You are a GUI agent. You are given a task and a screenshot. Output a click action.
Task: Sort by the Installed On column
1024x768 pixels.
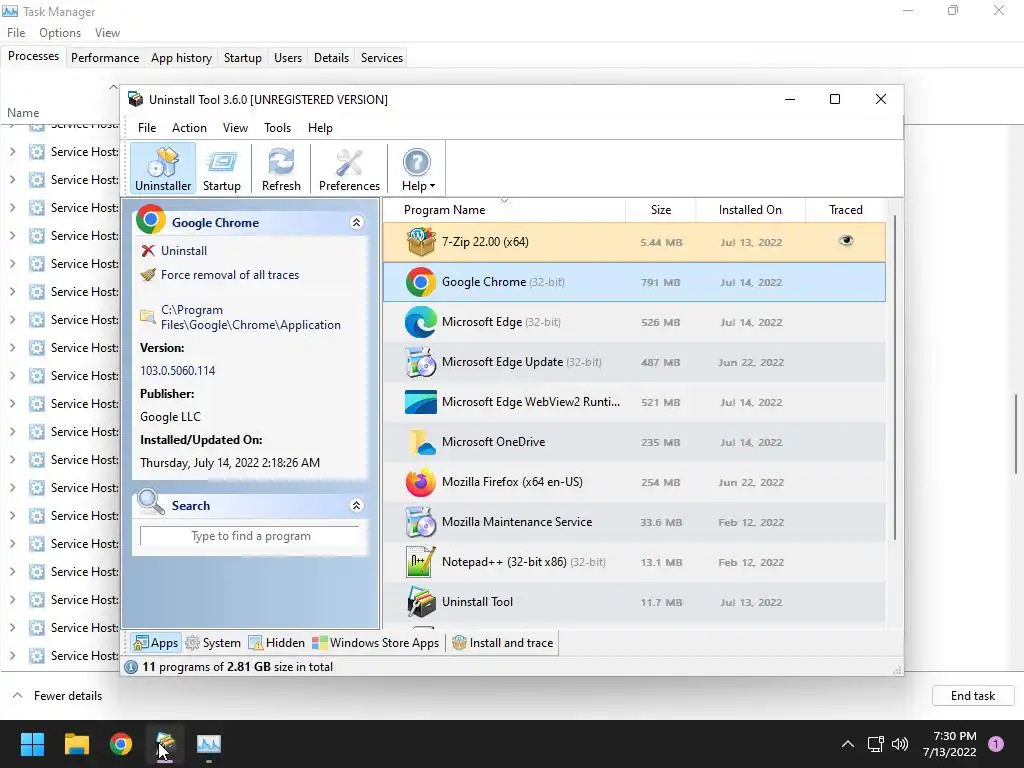750,210
